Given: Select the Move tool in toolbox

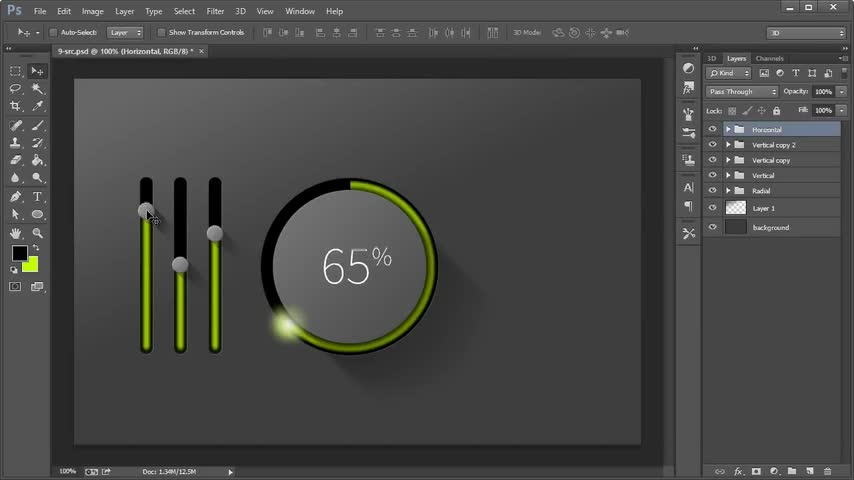Looking at the screenshot, I should [37, 71].
